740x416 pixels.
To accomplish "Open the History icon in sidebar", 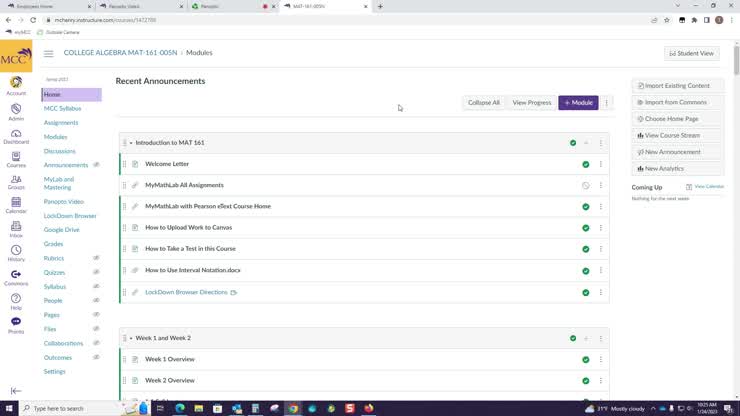I will click(x=16, y=252).
